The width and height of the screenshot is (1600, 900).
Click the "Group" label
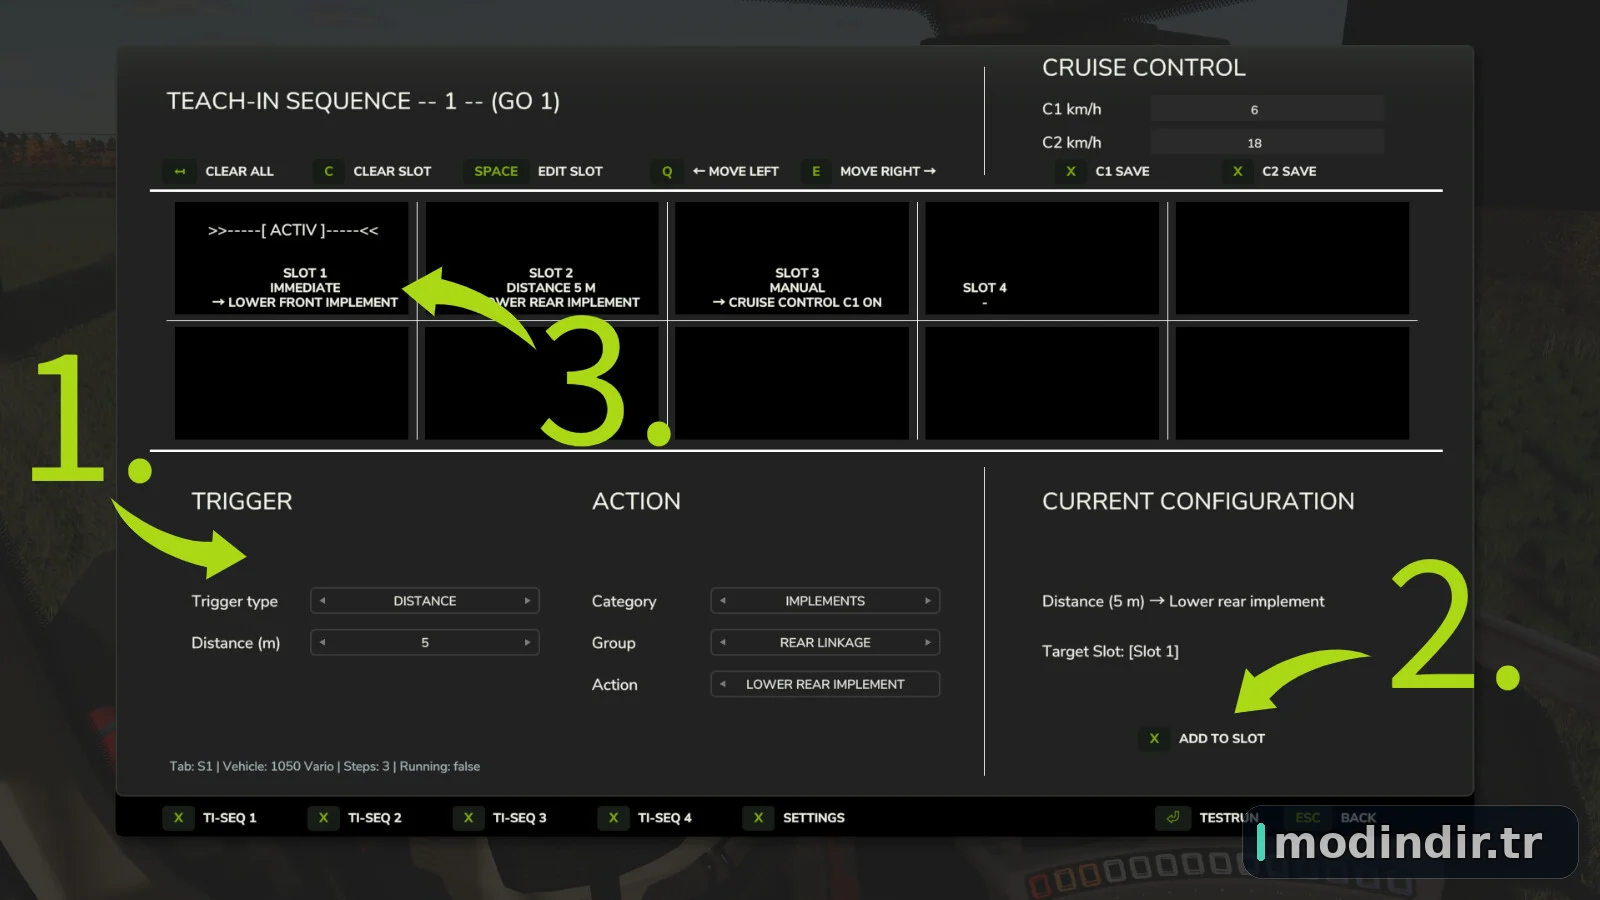coord(614,643)
